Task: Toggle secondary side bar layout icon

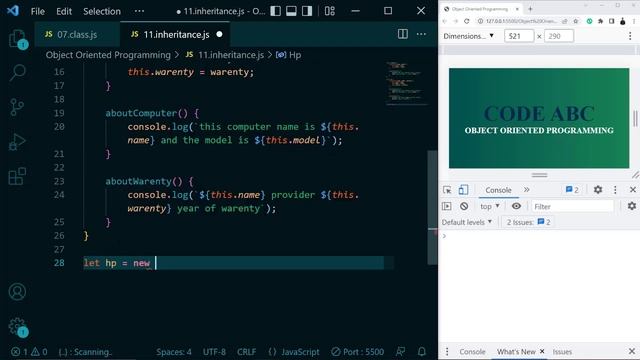Action: 307,11
